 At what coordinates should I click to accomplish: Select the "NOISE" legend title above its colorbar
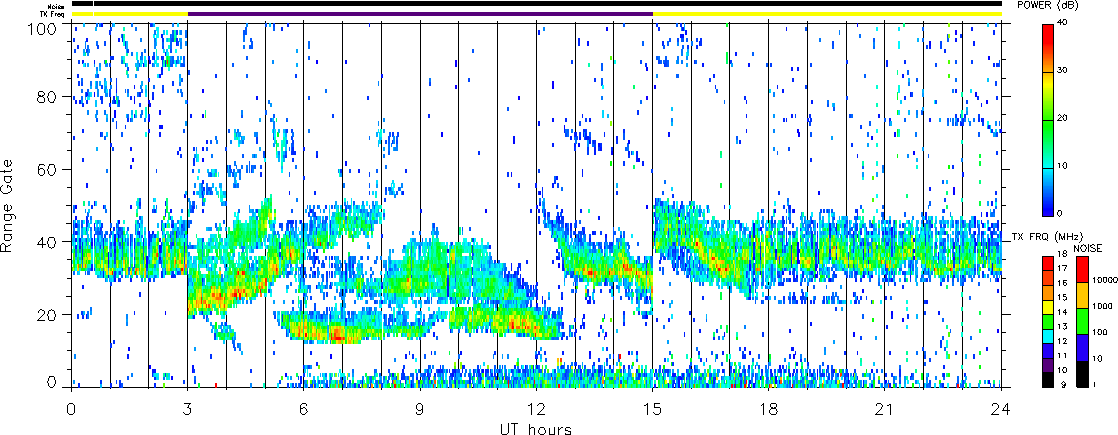[x=1088, y=248]
